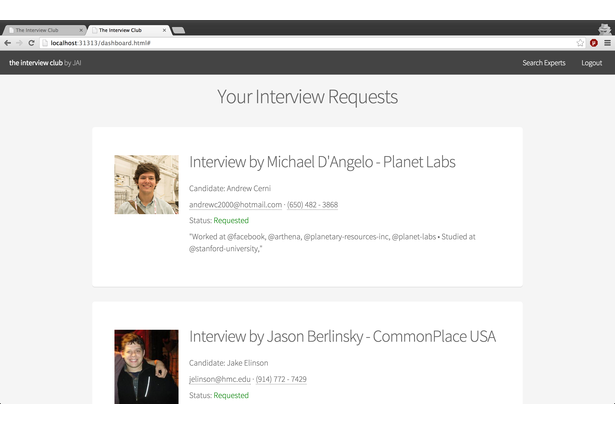The width and height of the screenshot is (615, 424).
Task: Click the browser forward arrow
Action: pos(19,43)
